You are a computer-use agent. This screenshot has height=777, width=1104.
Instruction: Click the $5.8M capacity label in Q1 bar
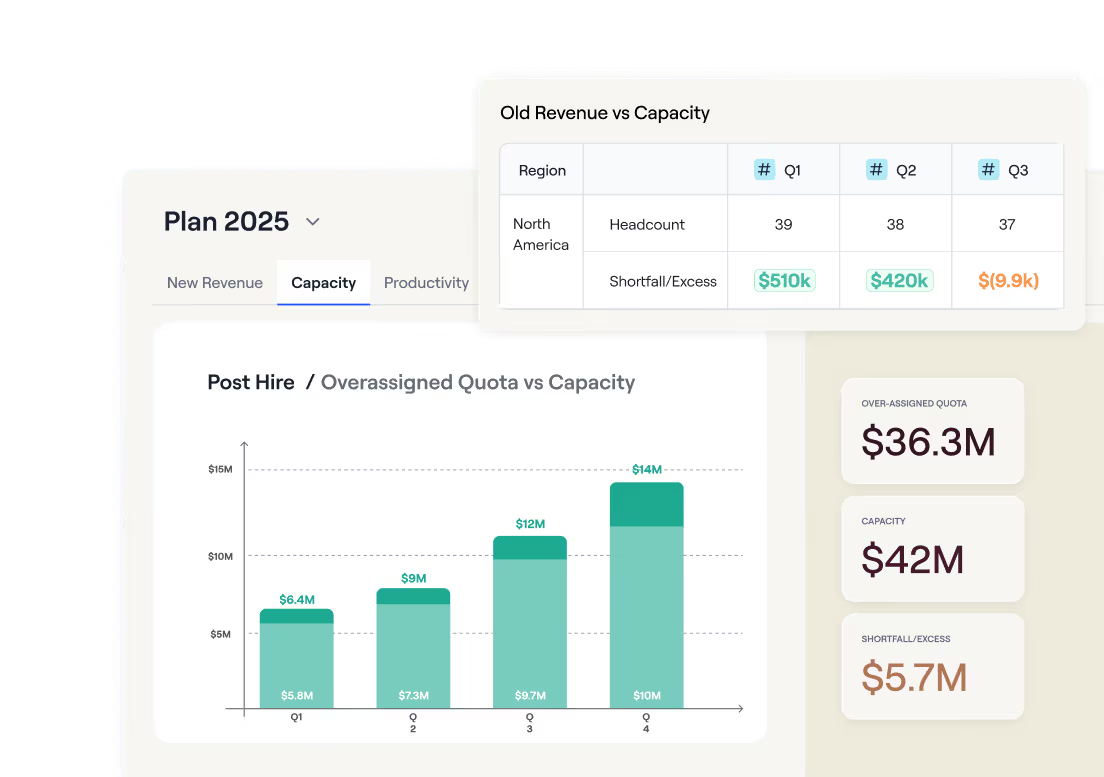(x=296, y=695)
